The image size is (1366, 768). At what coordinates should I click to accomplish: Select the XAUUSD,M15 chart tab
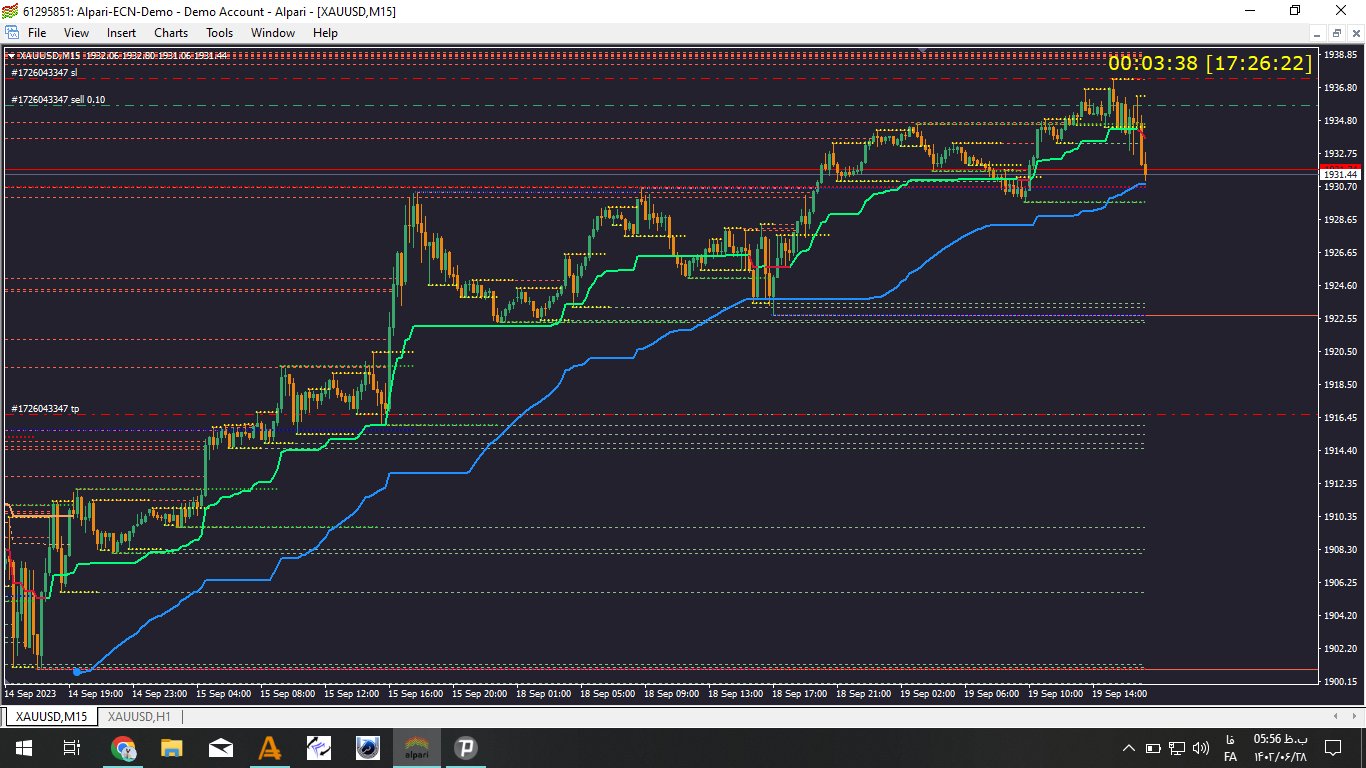pyautogui.click(x=51, y=716)
